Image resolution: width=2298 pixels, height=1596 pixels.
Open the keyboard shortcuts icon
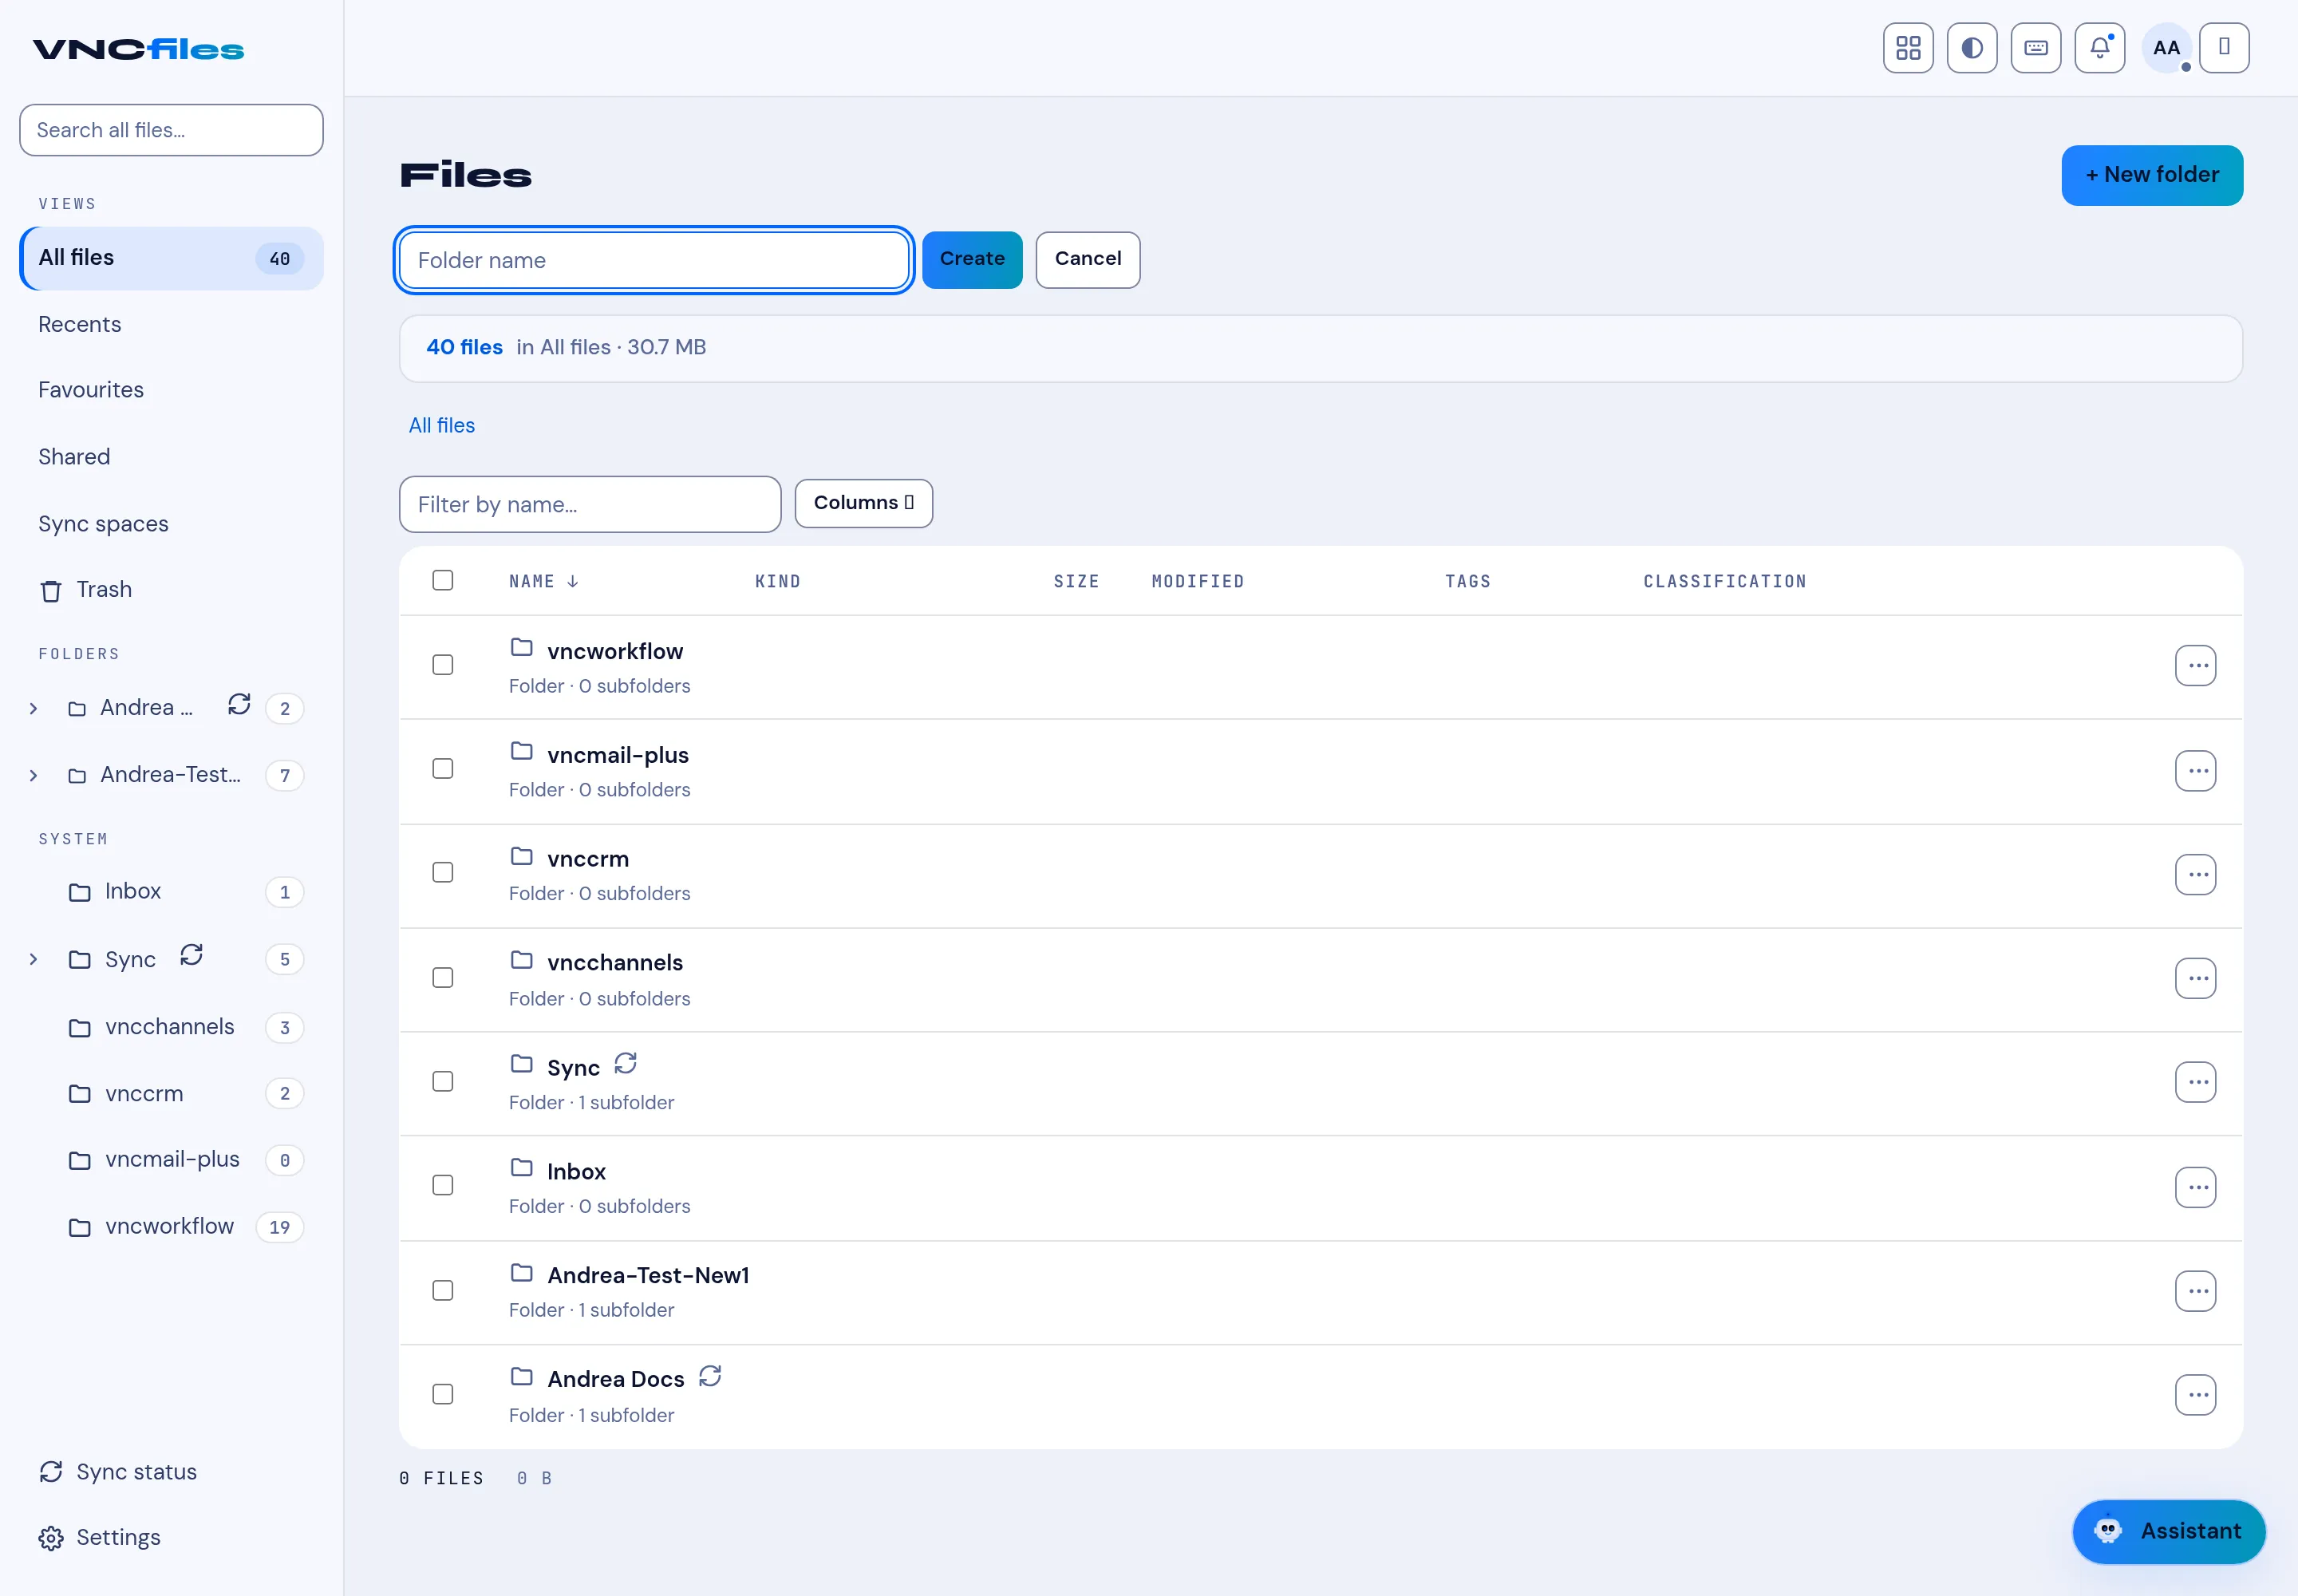(2036, 48)
